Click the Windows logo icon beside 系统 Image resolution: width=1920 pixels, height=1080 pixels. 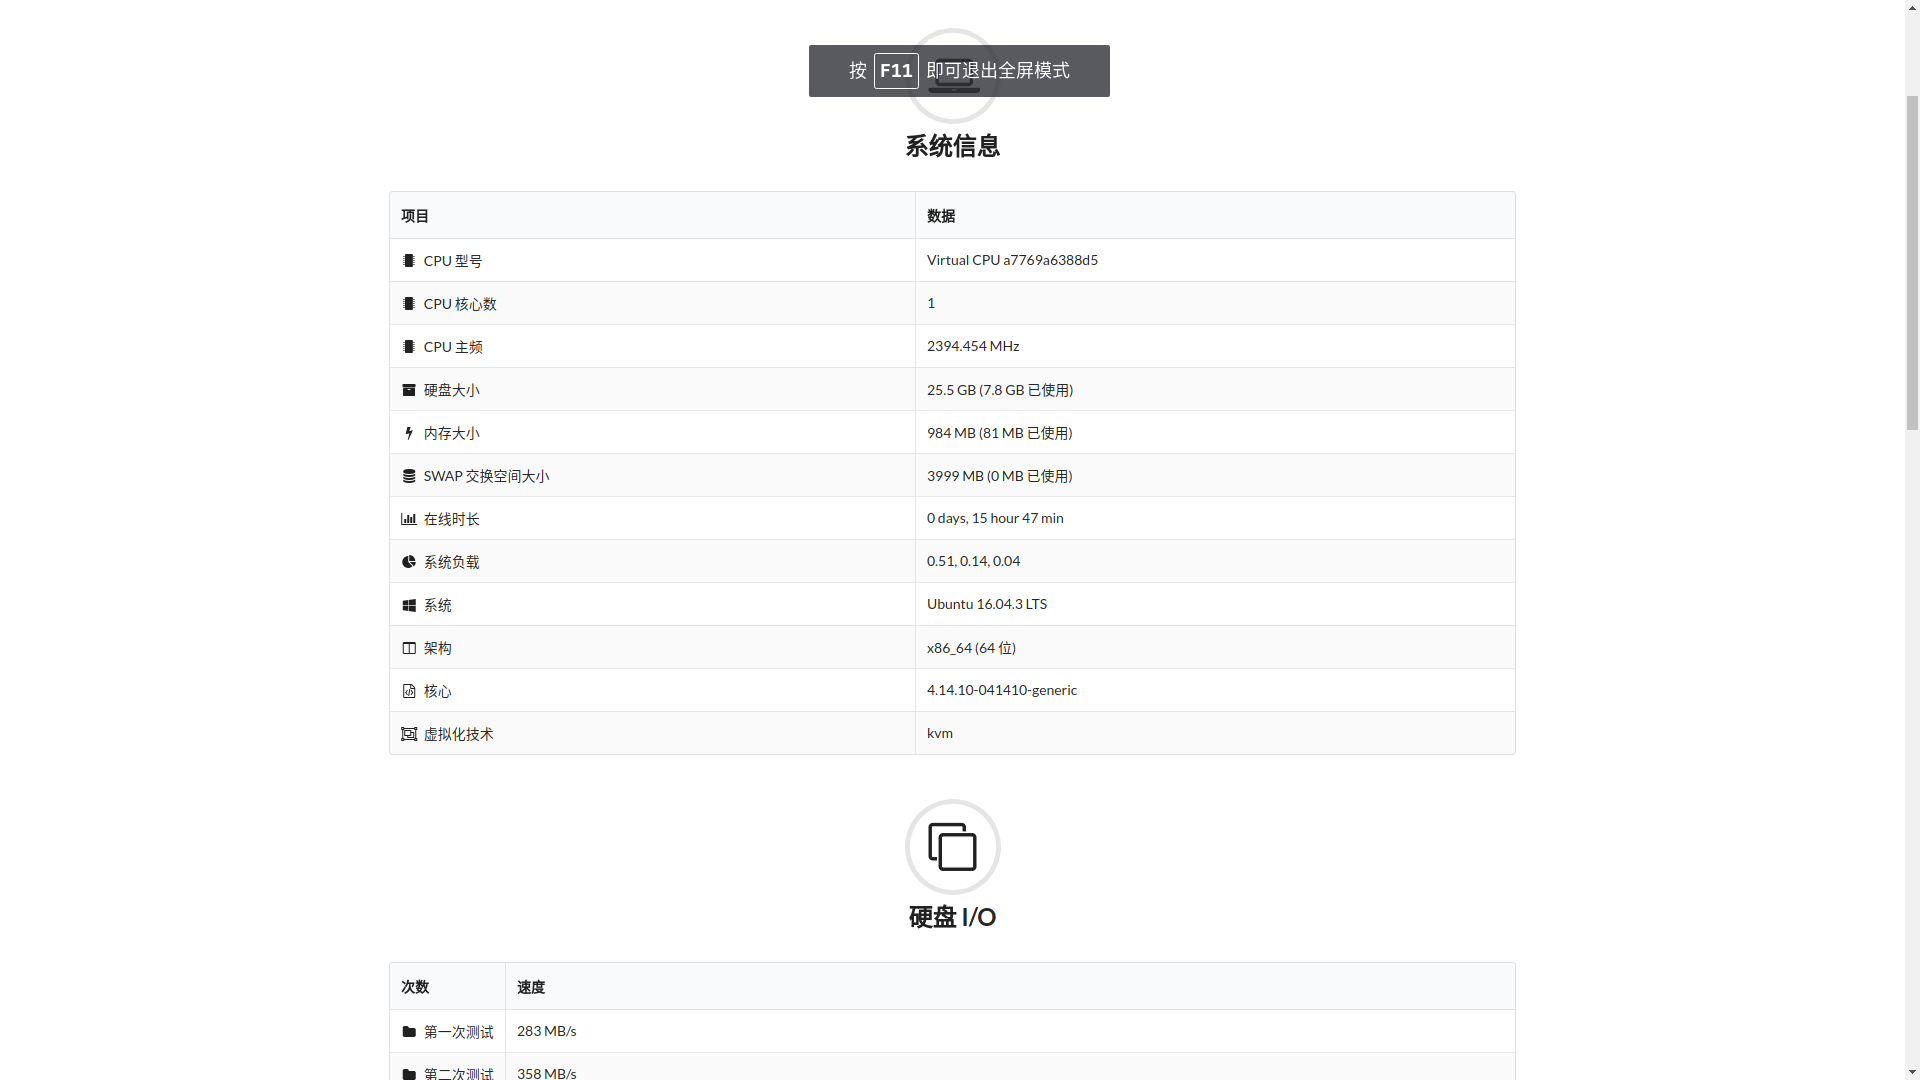(x=408, y=606)
